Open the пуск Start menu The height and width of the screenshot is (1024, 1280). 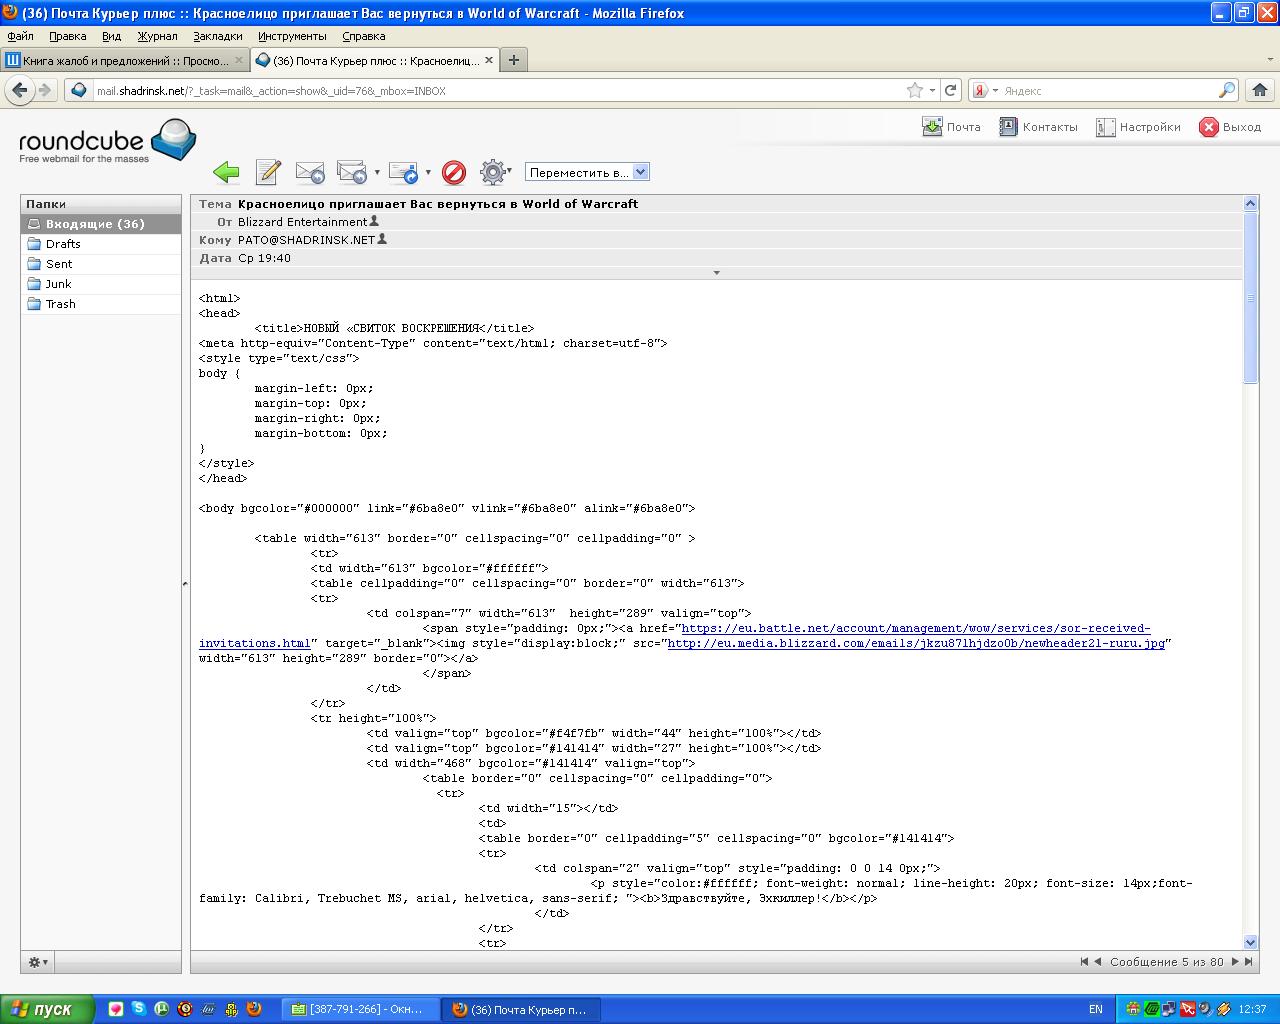[x=48, y=1009]
